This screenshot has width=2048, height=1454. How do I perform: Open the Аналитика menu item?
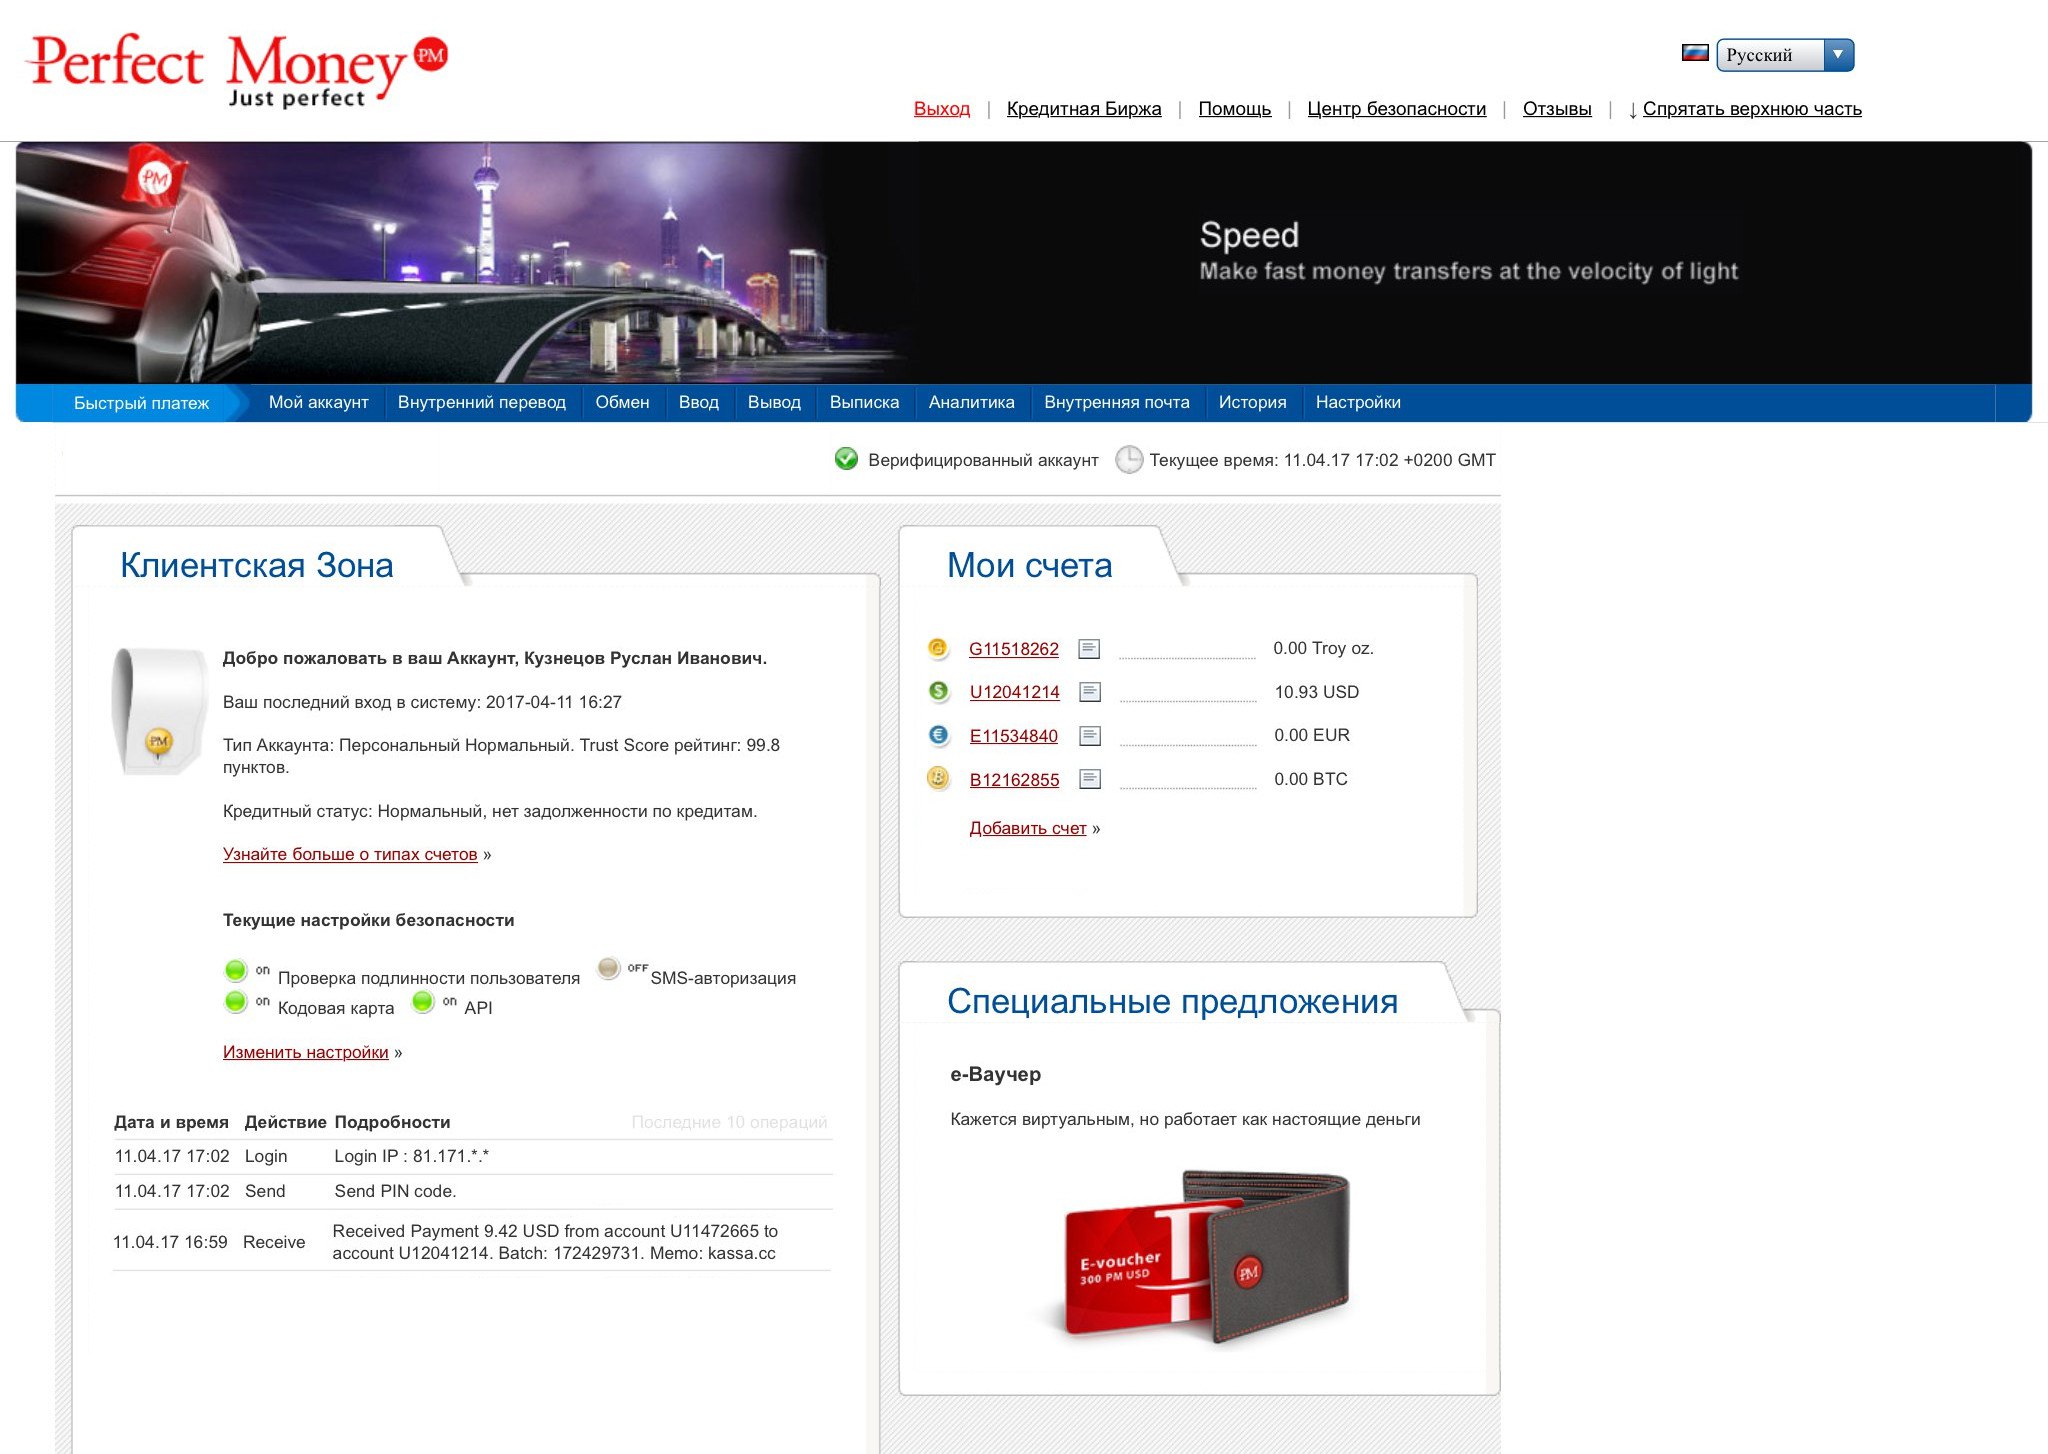click(x=972, y=402)
